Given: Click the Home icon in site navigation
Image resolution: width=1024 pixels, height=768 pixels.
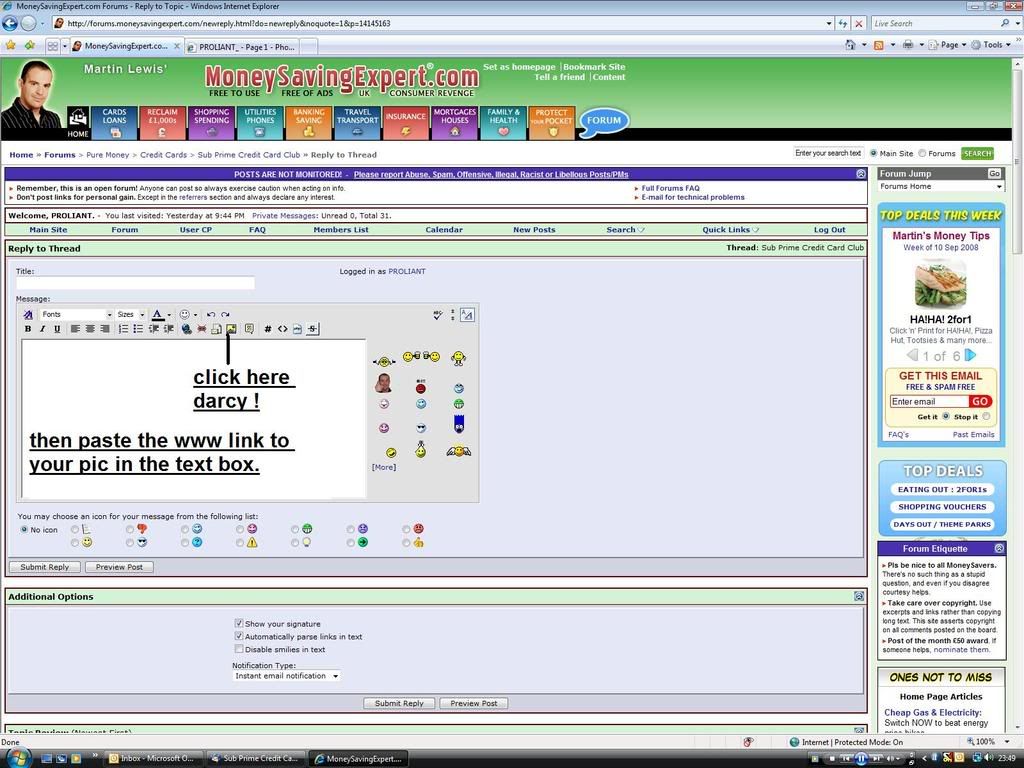Looking at the screenshot, I should [x=78, y=123].
